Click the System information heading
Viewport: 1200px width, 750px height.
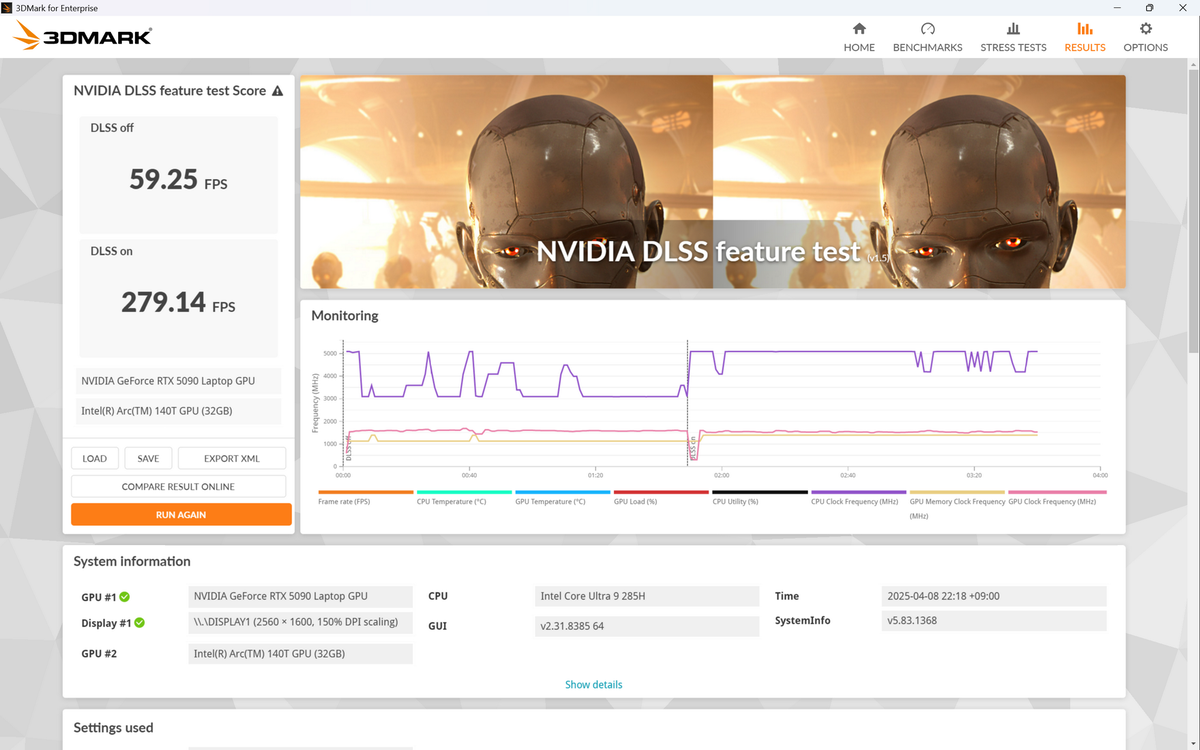132,562
